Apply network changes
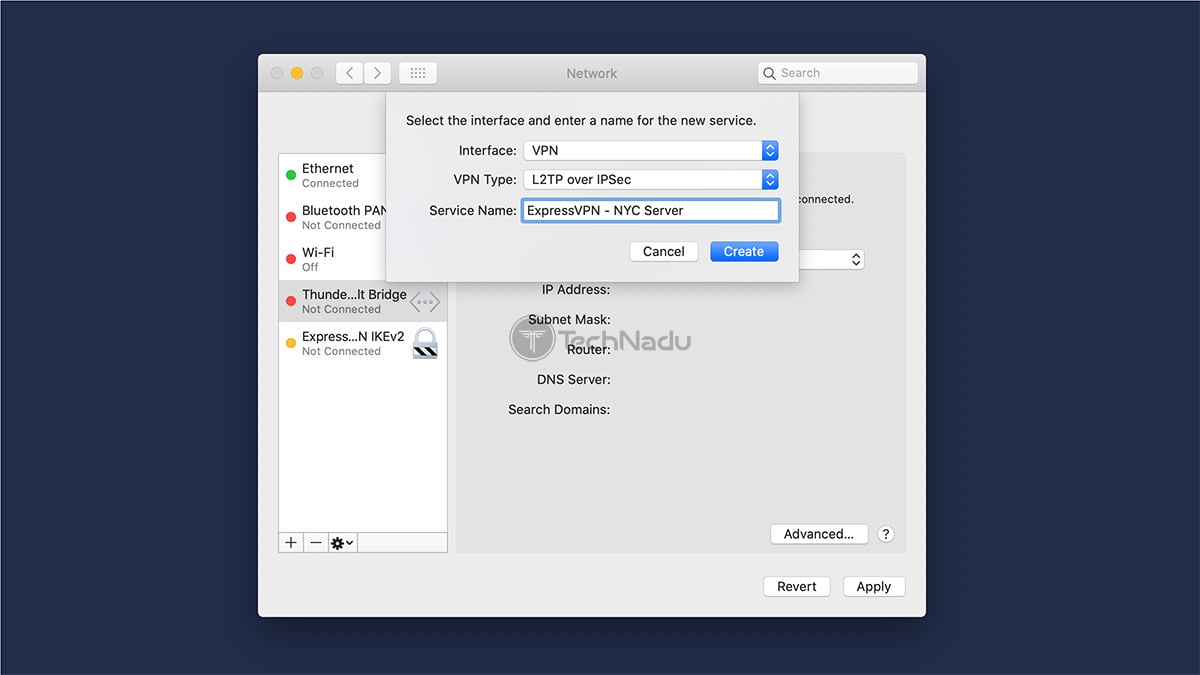 tap(873, 587)
